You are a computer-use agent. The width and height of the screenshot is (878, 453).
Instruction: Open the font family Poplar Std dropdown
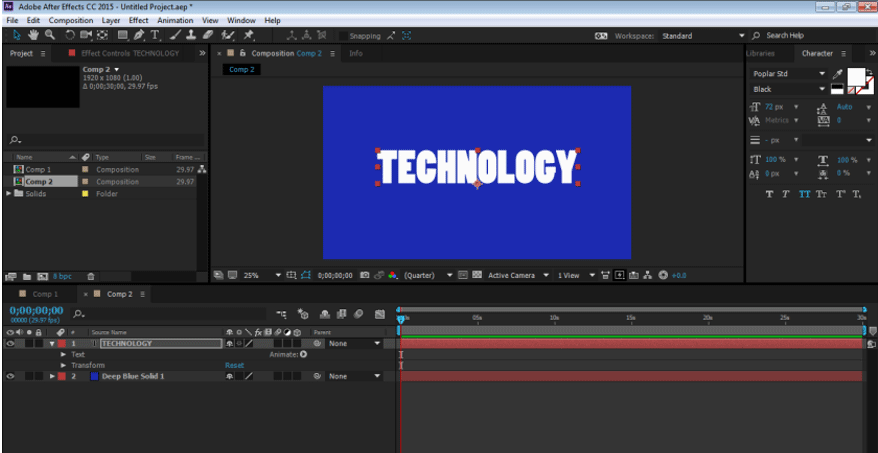point(788,73)
